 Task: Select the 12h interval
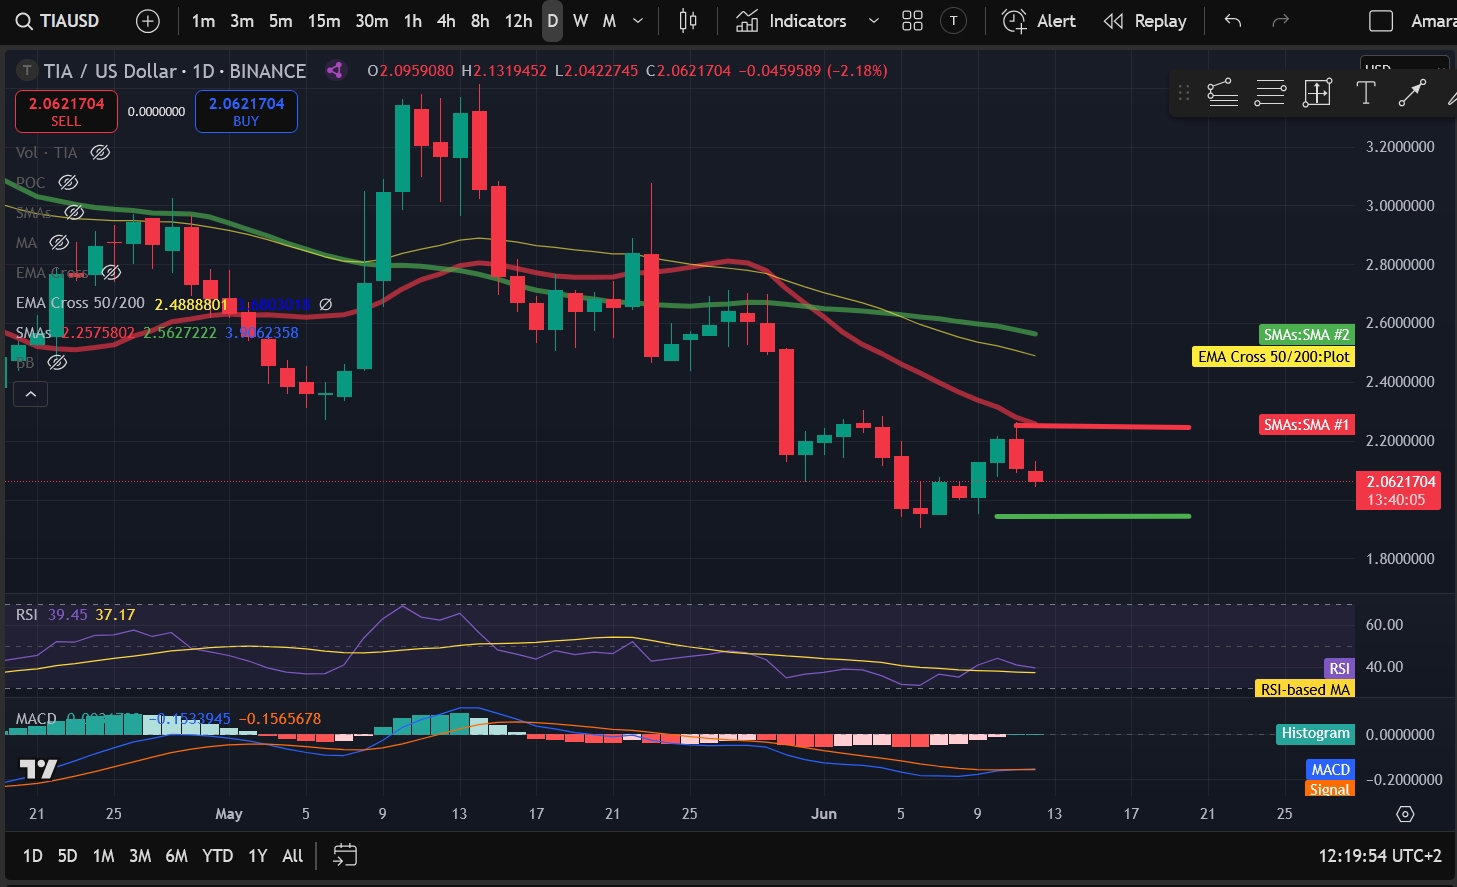tap(518, 21)
